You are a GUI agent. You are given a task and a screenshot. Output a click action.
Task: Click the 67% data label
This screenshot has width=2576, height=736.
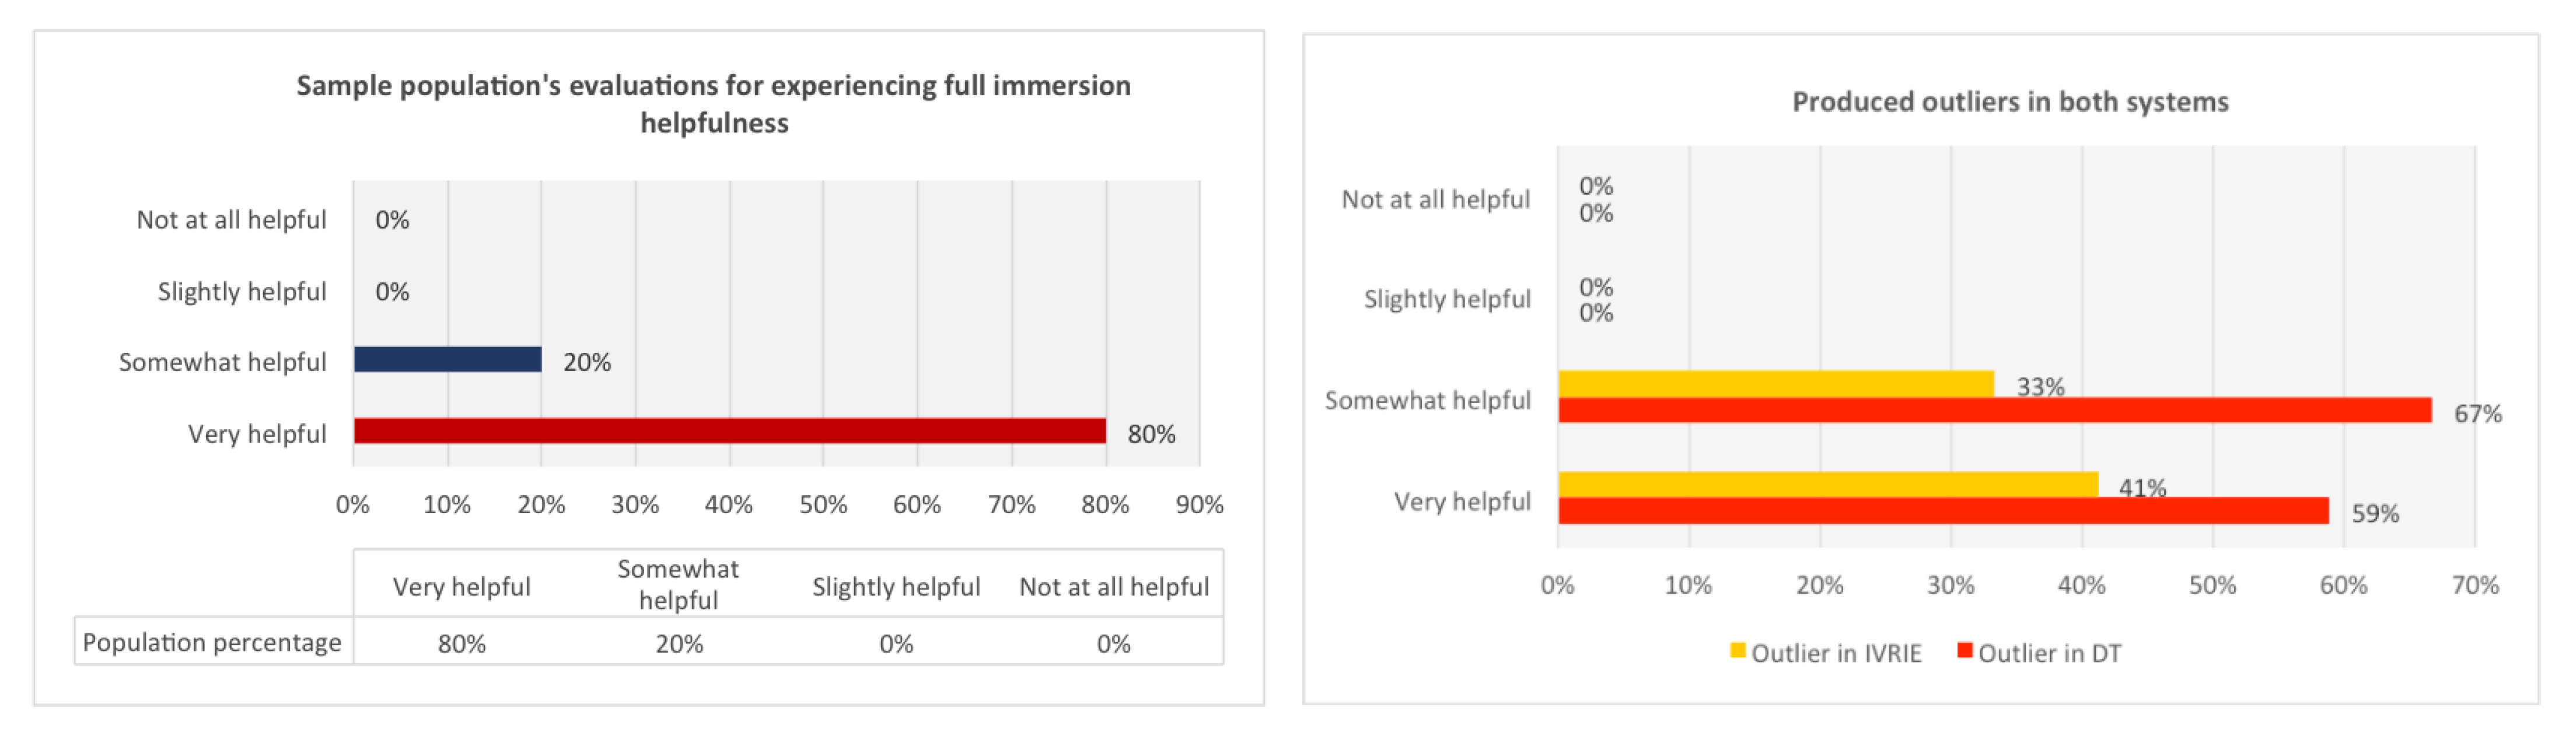[2477, 414]
